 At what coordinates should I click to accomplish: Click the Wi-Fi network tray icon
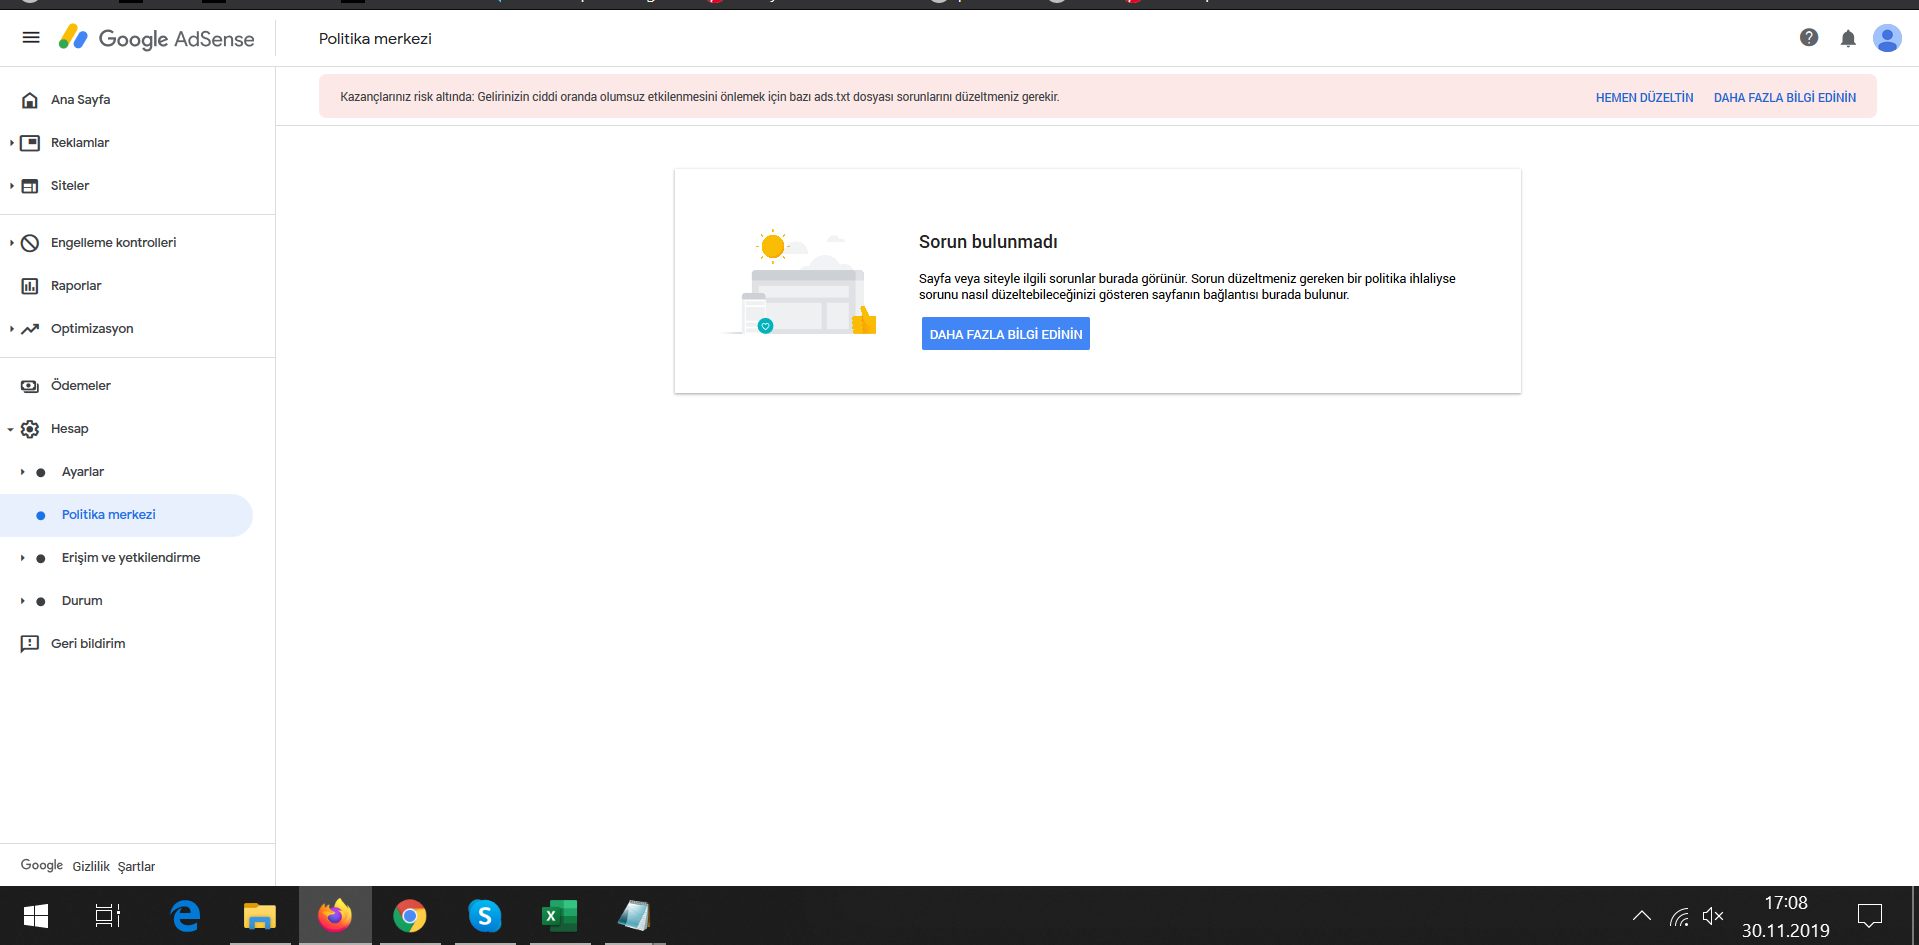1679,916
